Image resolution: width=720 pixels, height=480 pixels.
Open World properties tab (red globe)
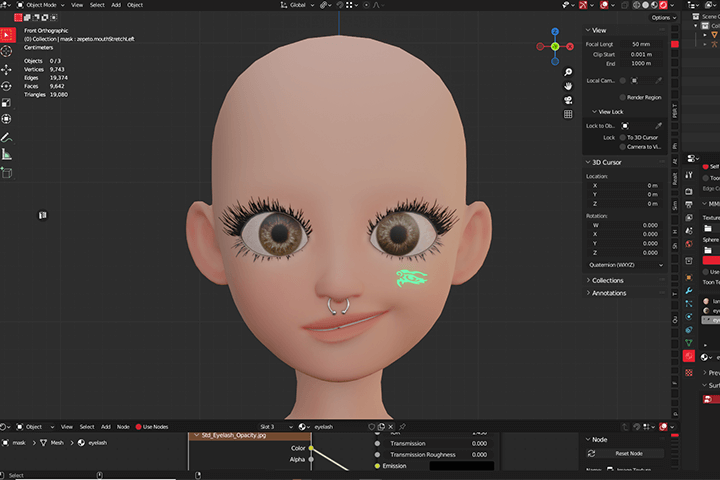click(689, 244)
